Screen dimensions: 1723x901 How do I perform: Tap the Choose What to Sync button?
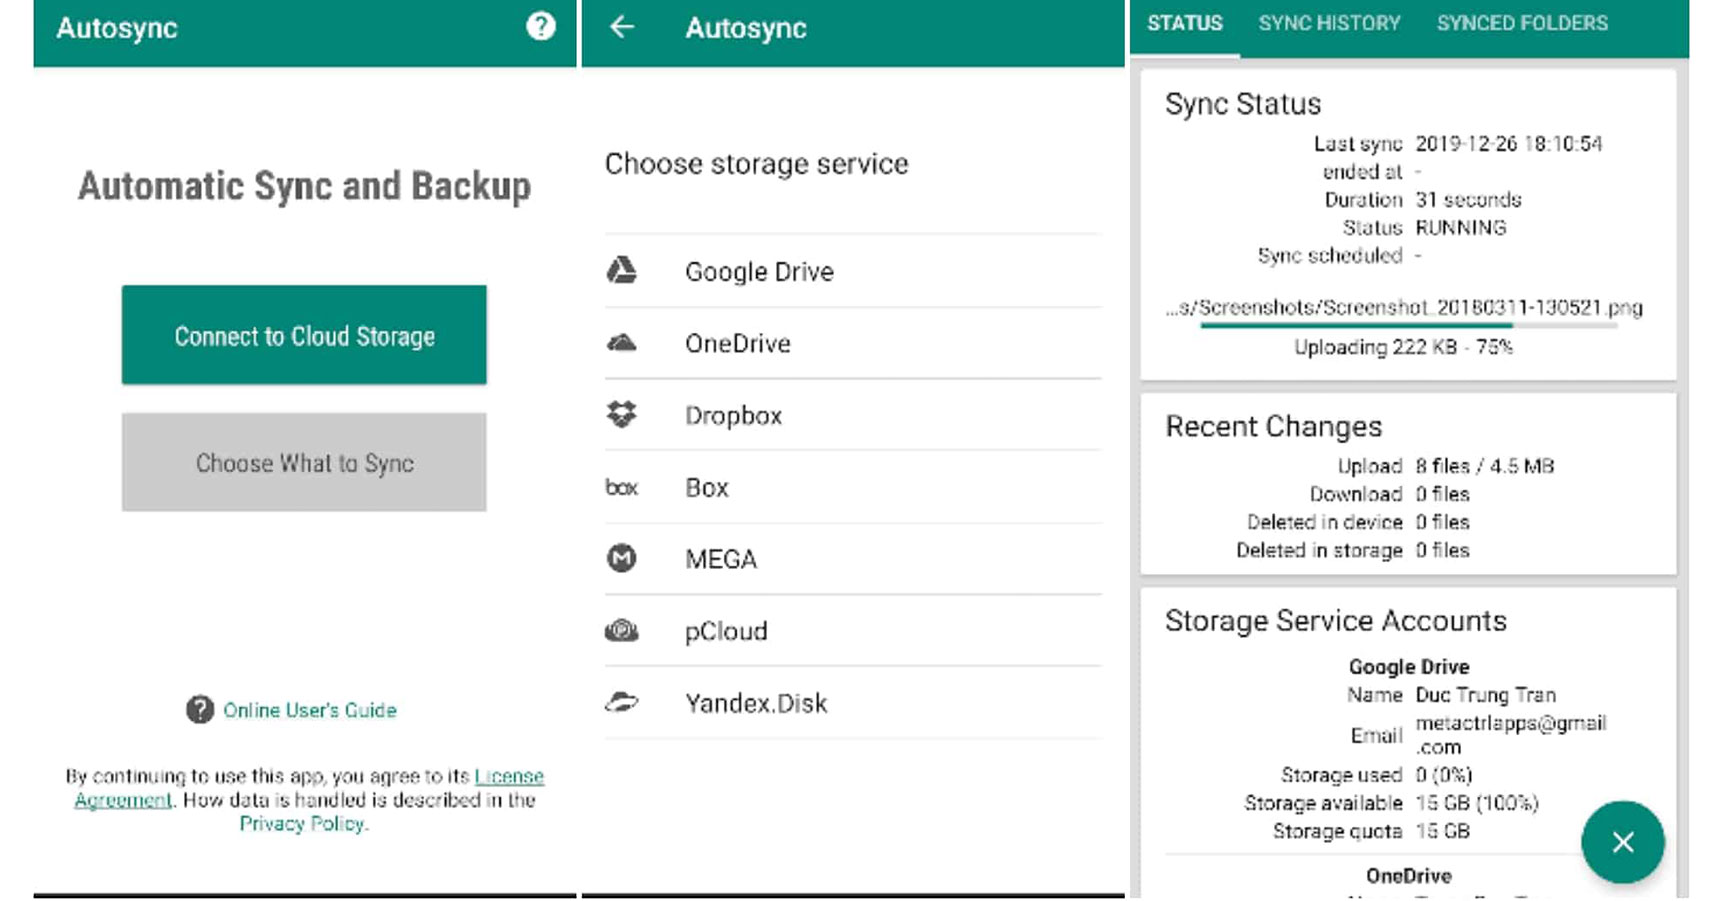(304, 462)
